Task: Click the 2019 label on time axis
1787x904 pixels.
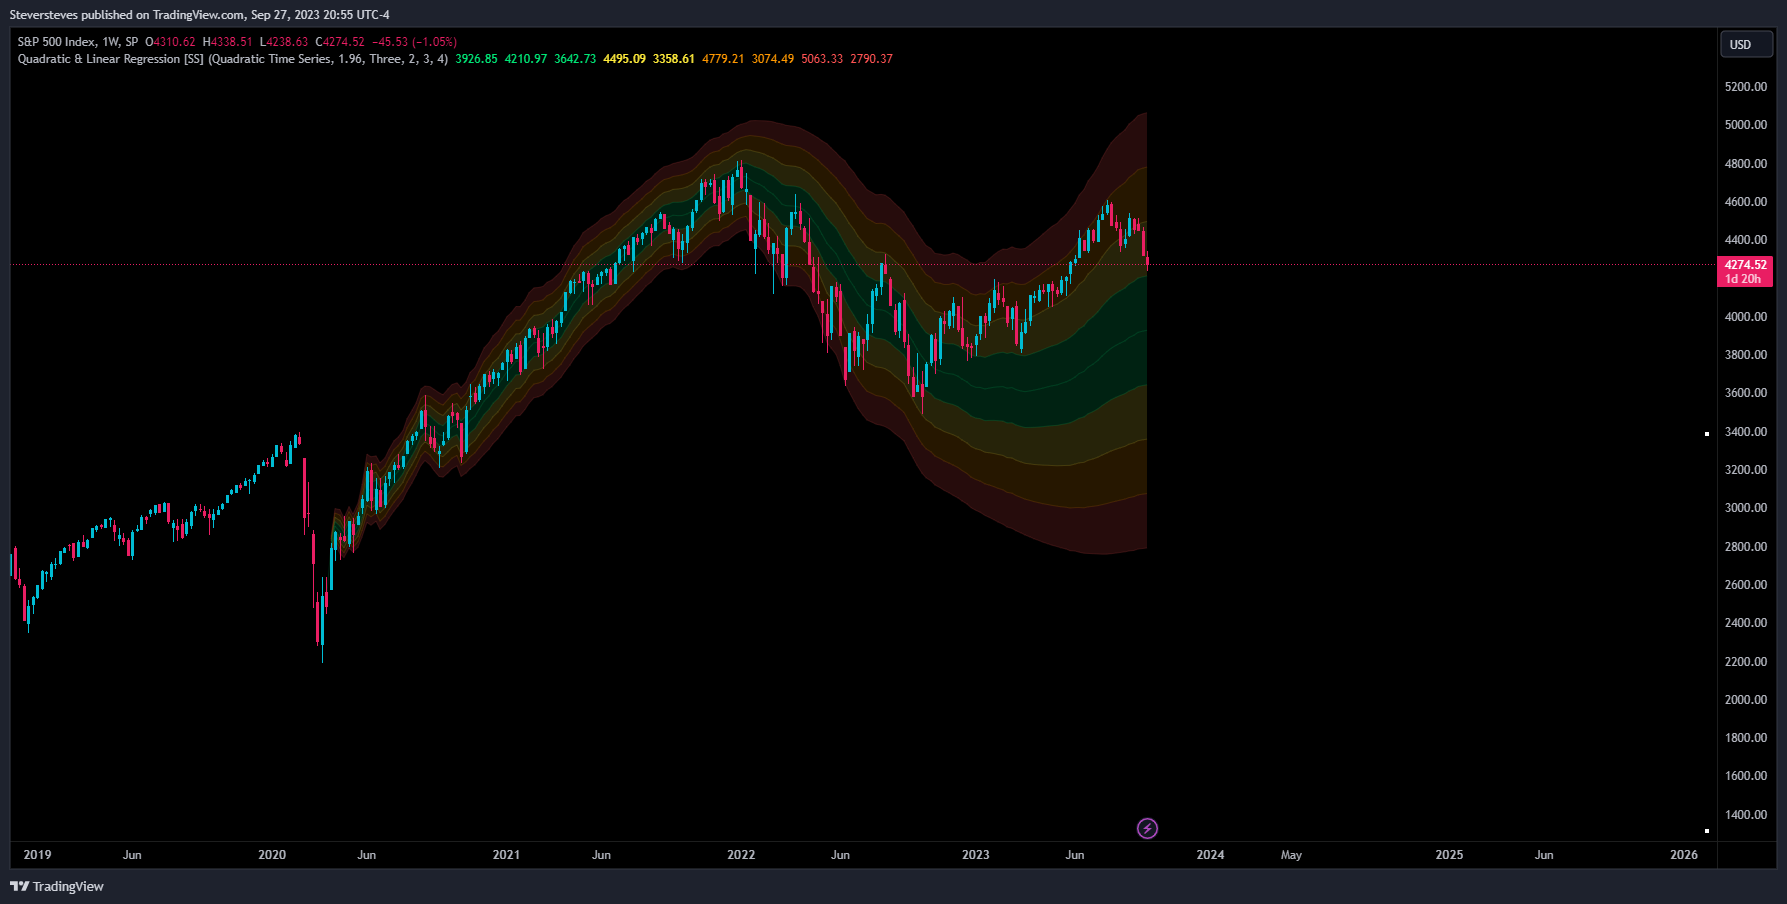Action: tap(37, 855)
